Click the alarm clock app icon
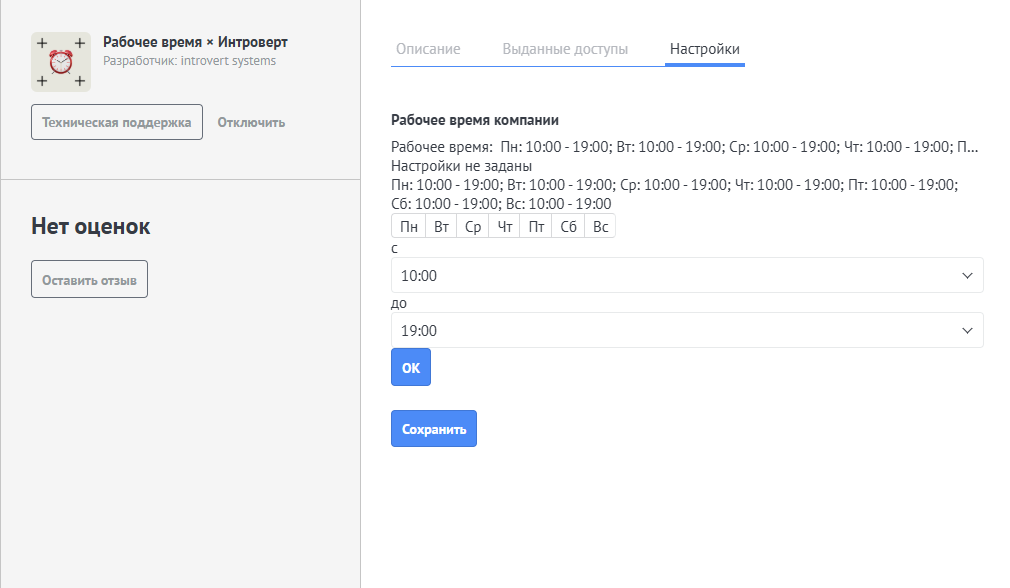Screen dimensions: 1010x588 coord(61,62)
